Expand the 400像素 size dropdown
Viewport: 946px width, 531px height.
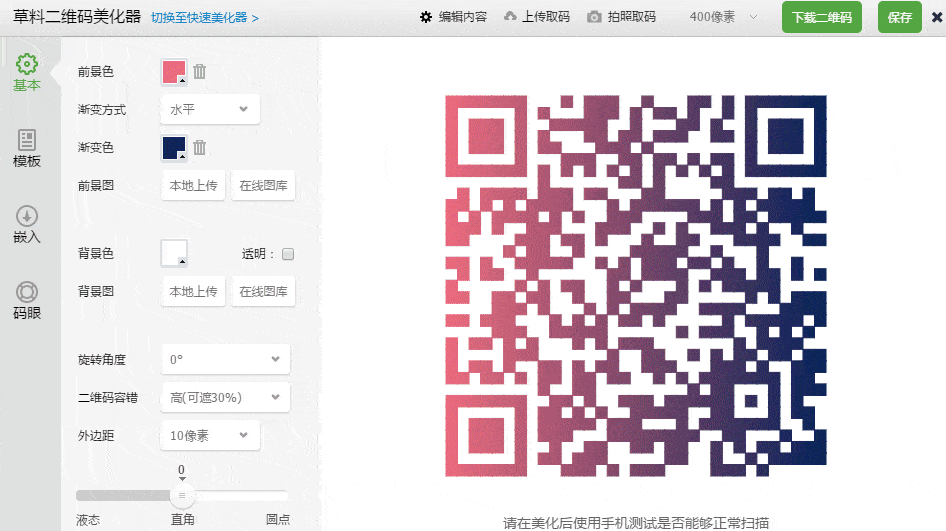pos(723,17)
